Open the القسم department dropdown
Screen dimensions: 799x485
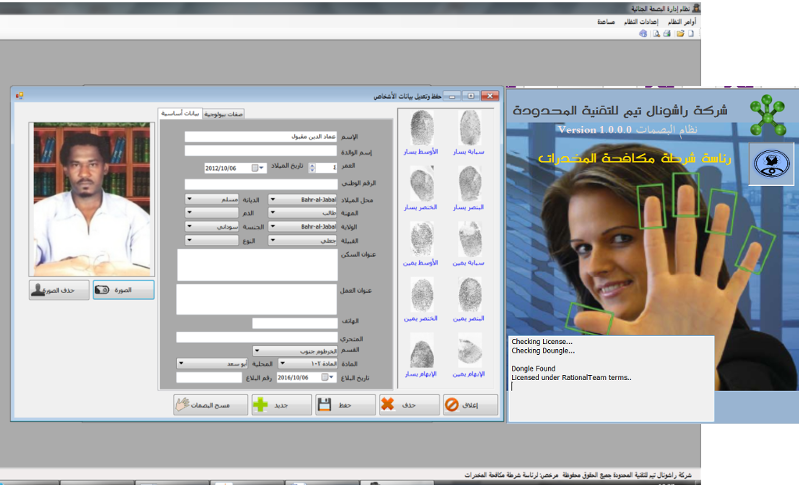pos(257,351)
